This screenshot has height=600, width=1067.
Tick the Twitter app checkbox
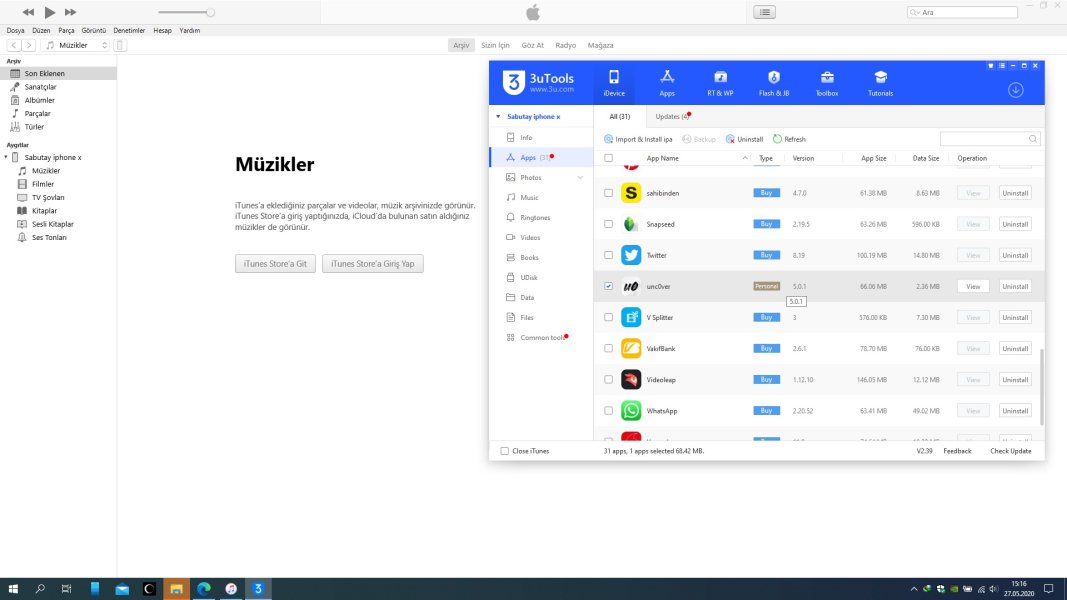[x=609, y=255]
